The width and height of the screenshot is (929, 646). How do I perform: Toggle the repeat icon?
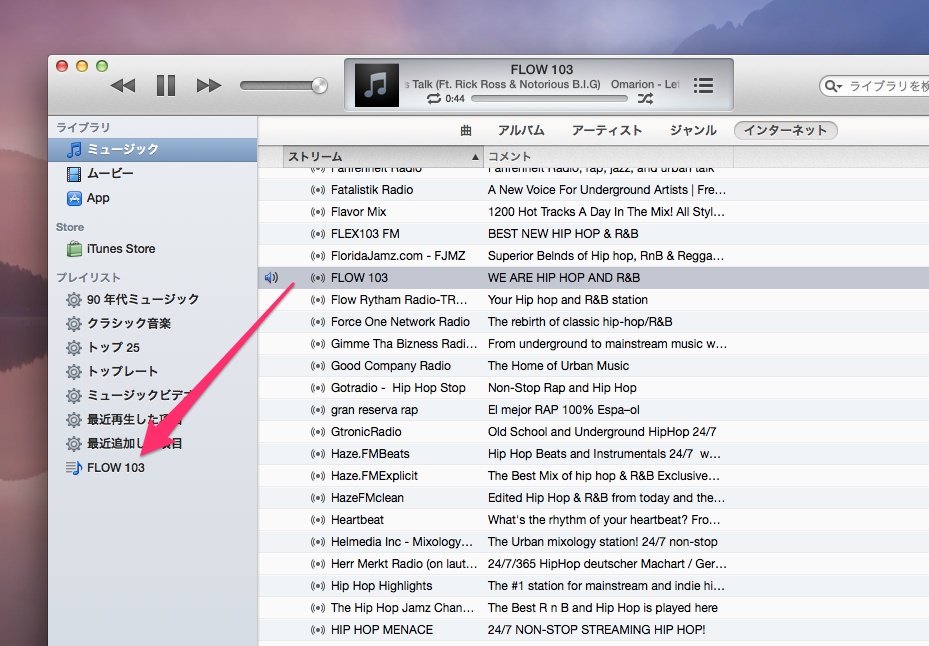433,98
